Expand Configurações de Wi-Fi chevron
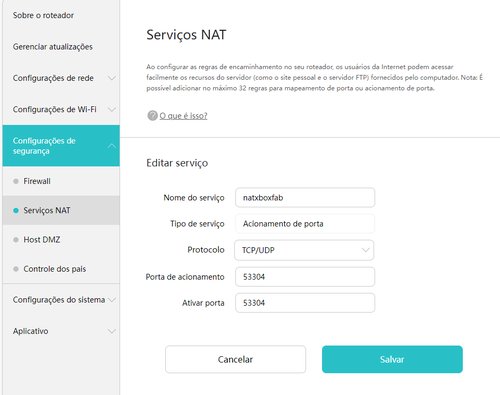Screen dimensions: 500x395 point(112,110)
